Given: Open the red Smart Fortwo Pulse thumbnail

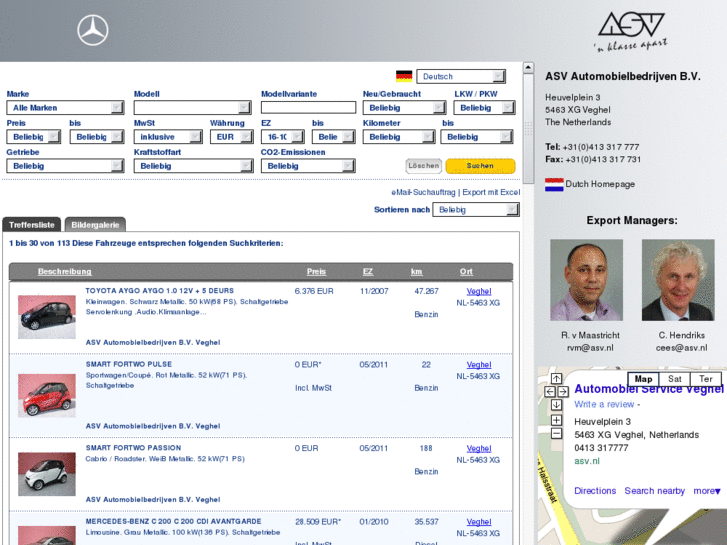Looking at the screenshot, I should pyautogui.click(x=47, y=396).
